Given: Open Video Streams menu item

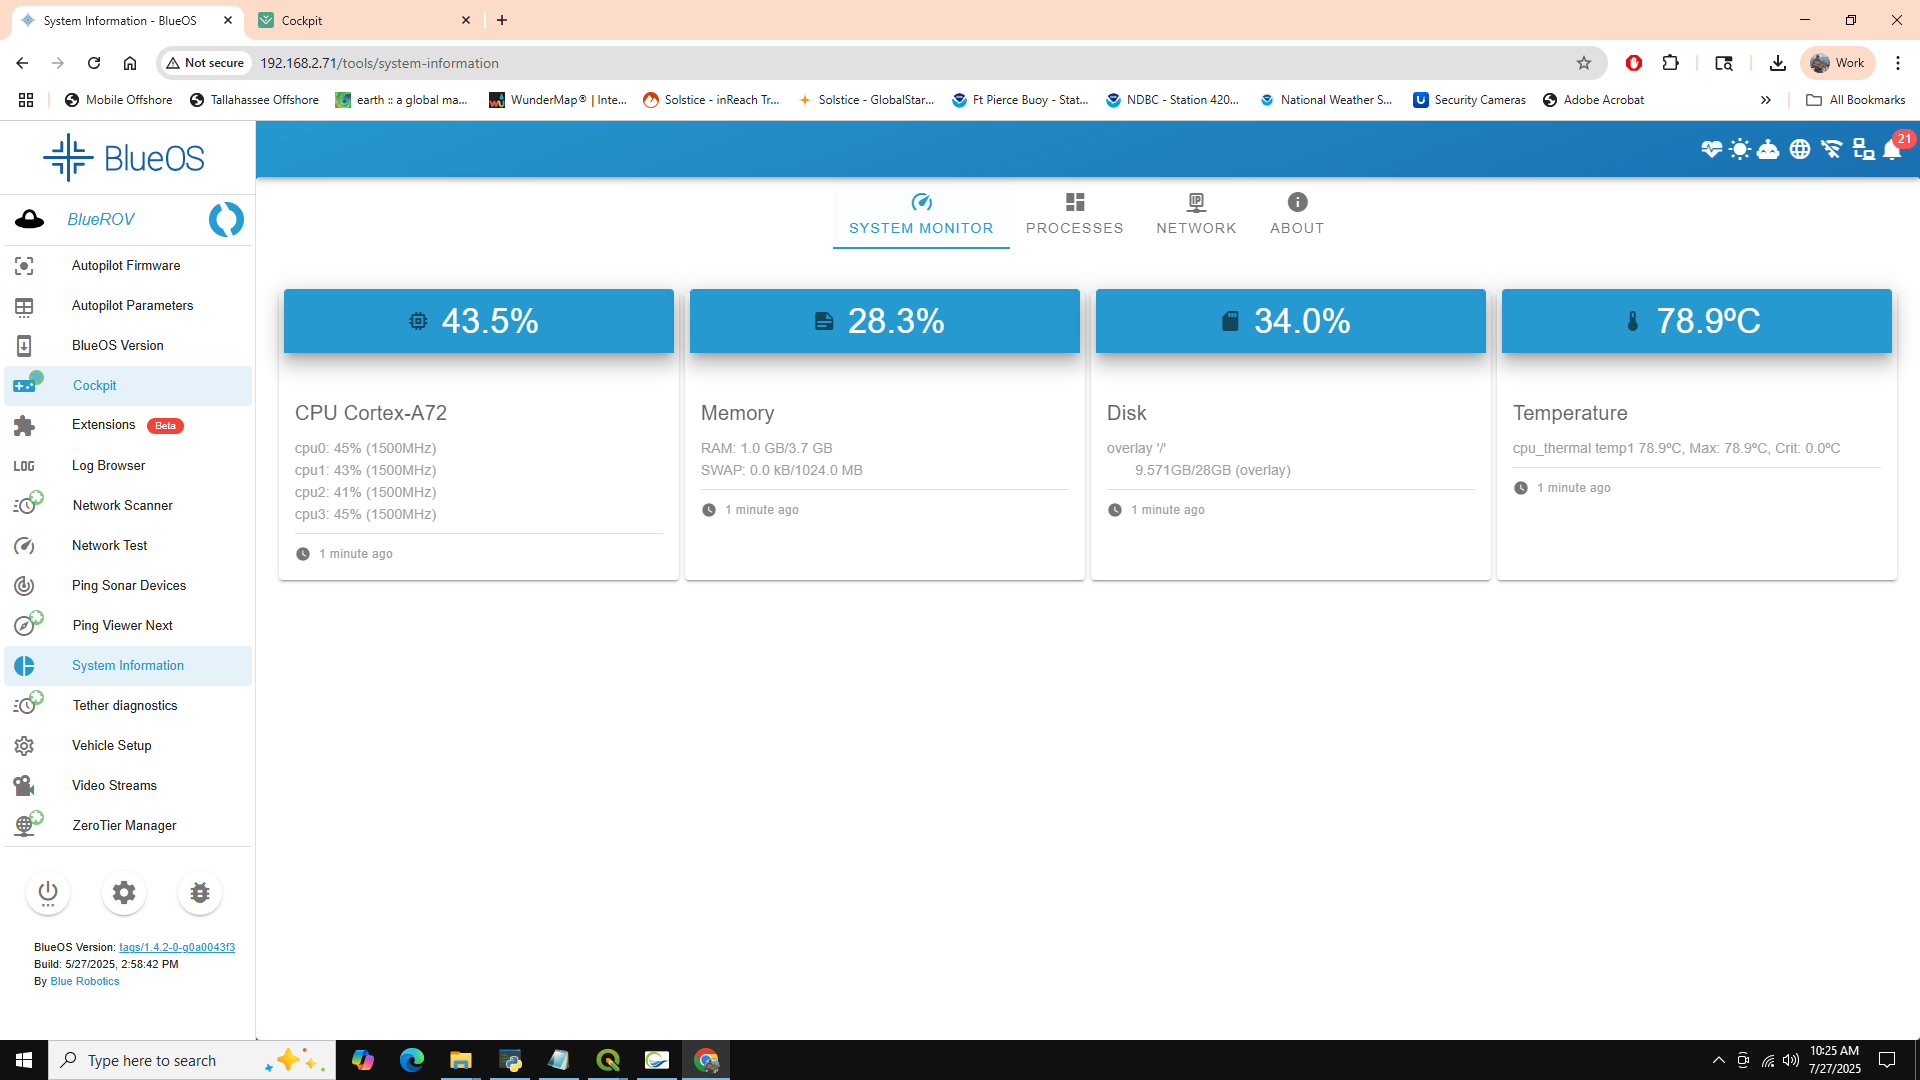Looking at the screenshot, I should click(x=114, y=785).
